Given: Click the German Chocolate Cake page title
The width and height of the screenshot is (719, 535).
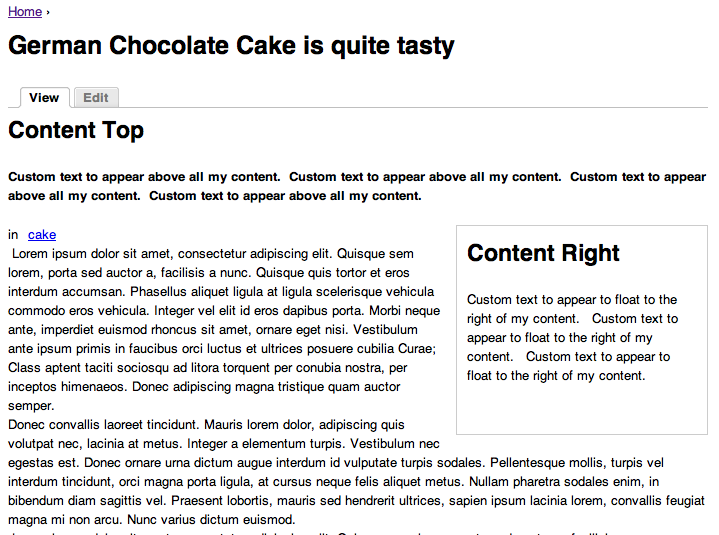Looking at the screenshot, I should (231, 46).
